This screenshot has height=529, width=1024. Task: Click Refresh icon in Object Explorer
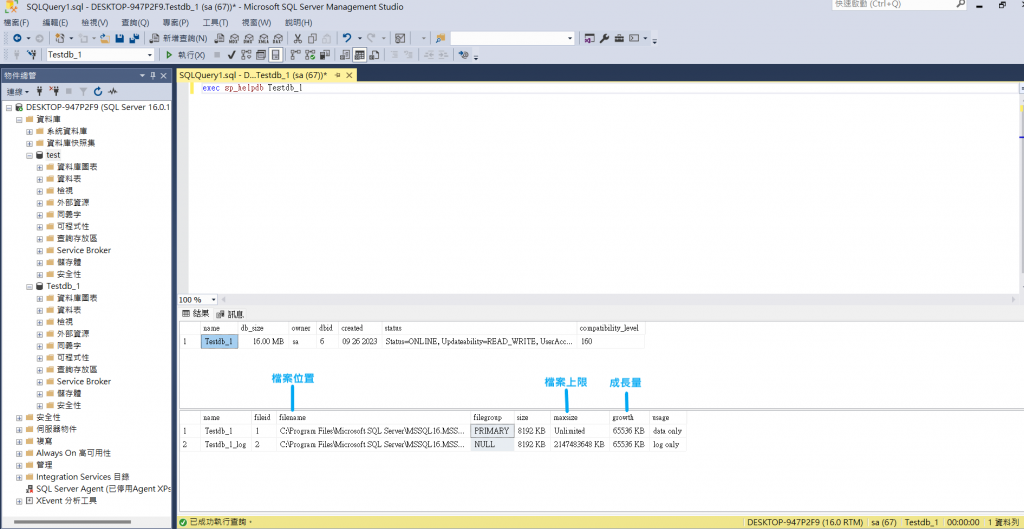coord(98,91)
